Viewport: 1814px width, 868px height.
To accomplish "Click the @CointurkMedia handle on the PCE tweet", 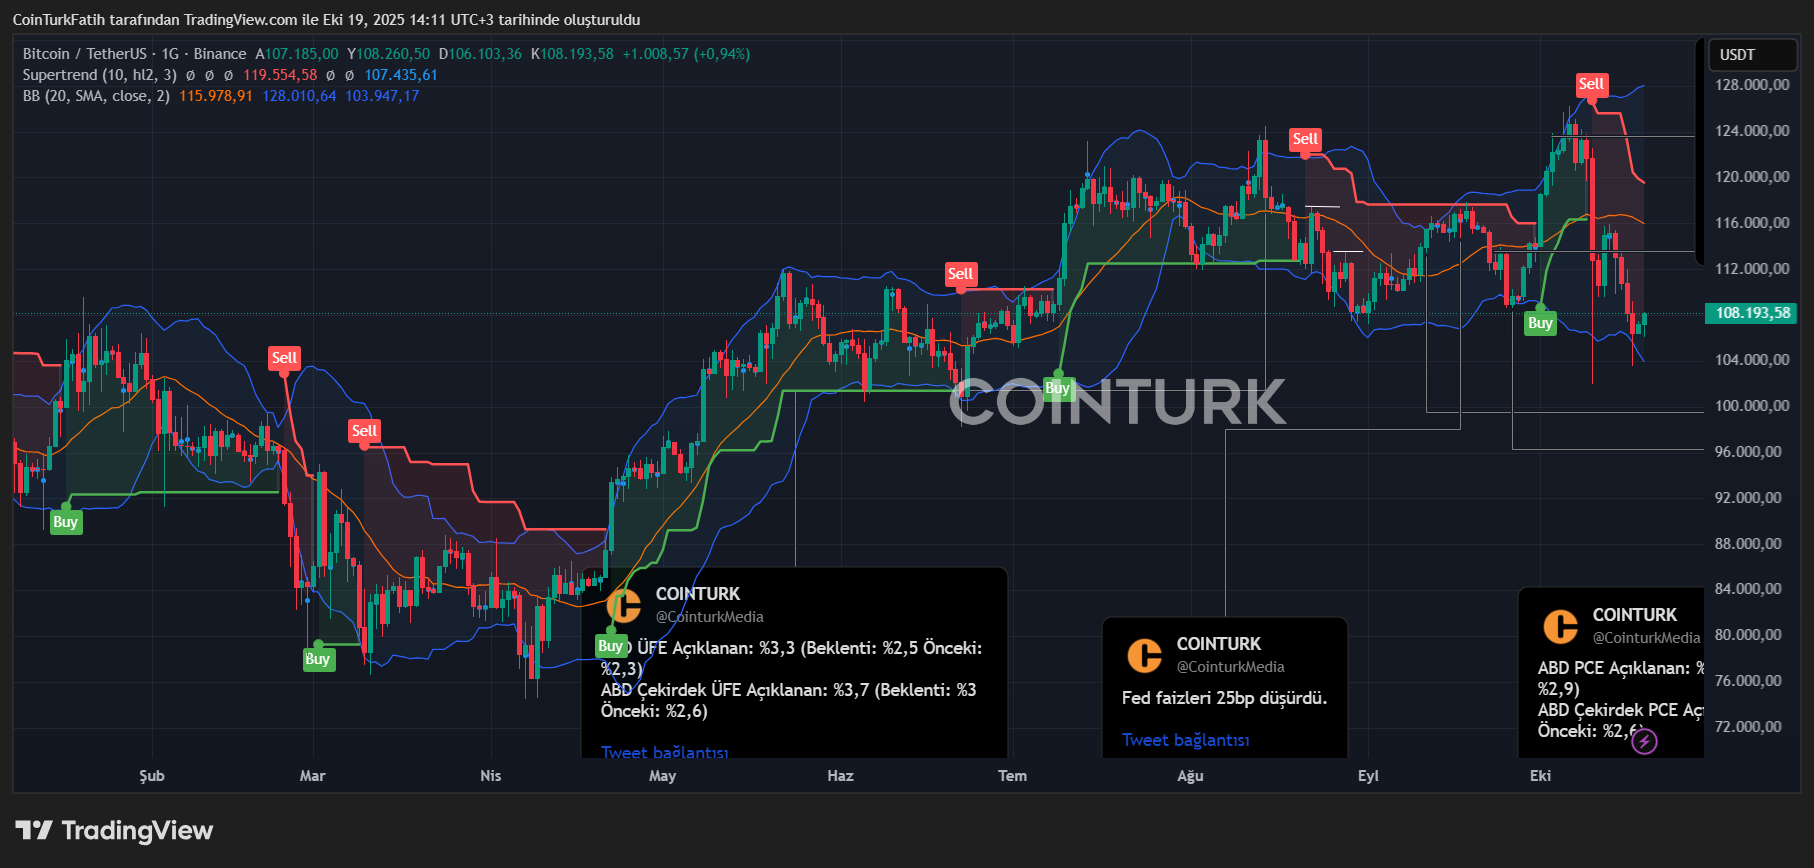I will coord(1646,638).
